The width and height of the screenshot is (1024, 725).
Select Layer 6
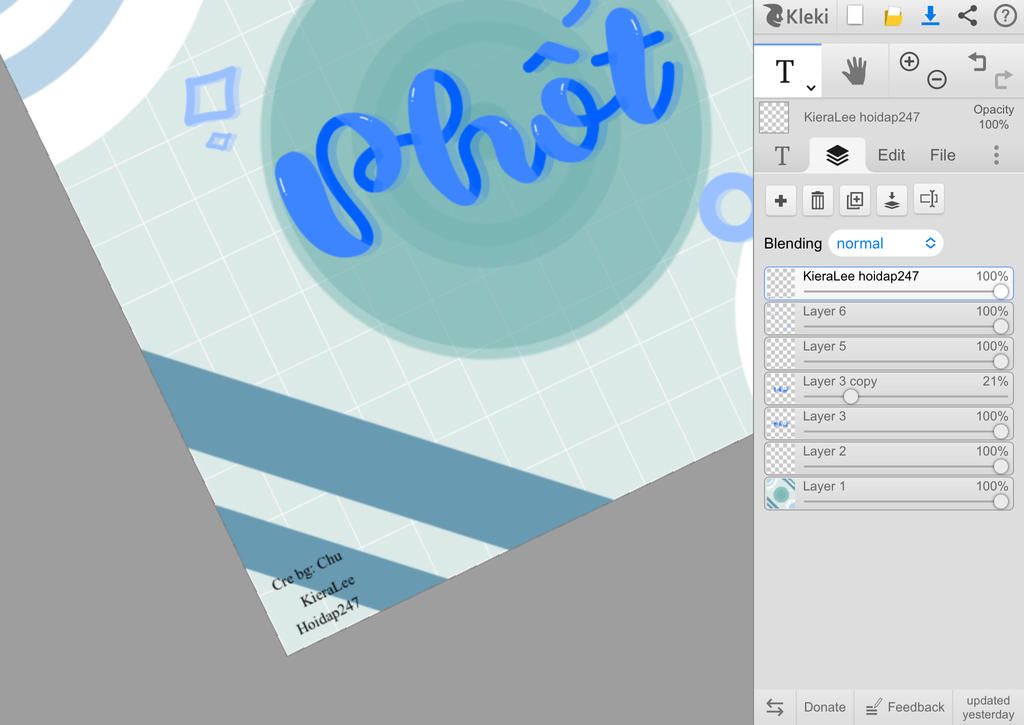tap(888, 318)
